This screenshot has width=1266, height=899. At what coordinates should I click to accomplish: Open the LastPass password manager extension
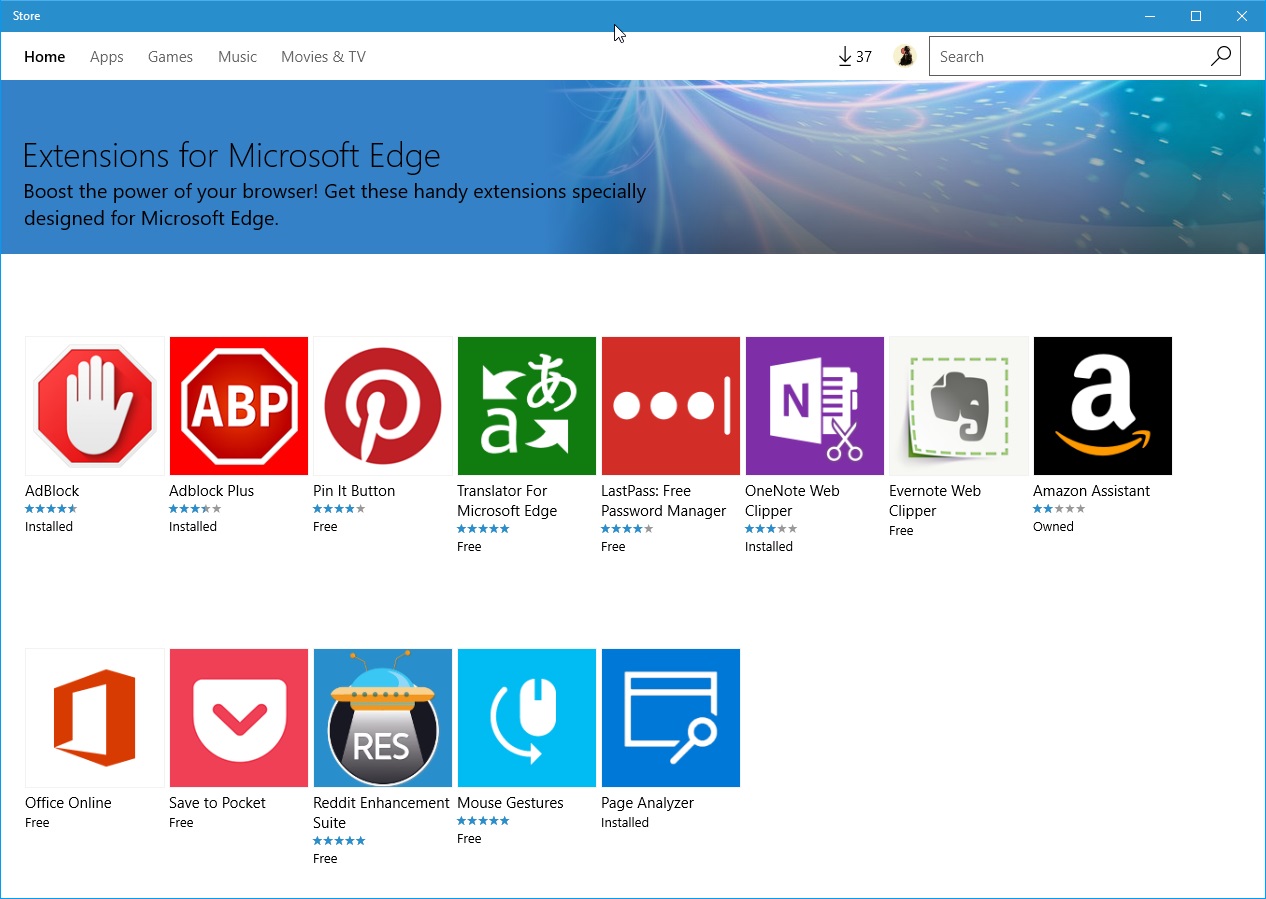pos(670,406)
